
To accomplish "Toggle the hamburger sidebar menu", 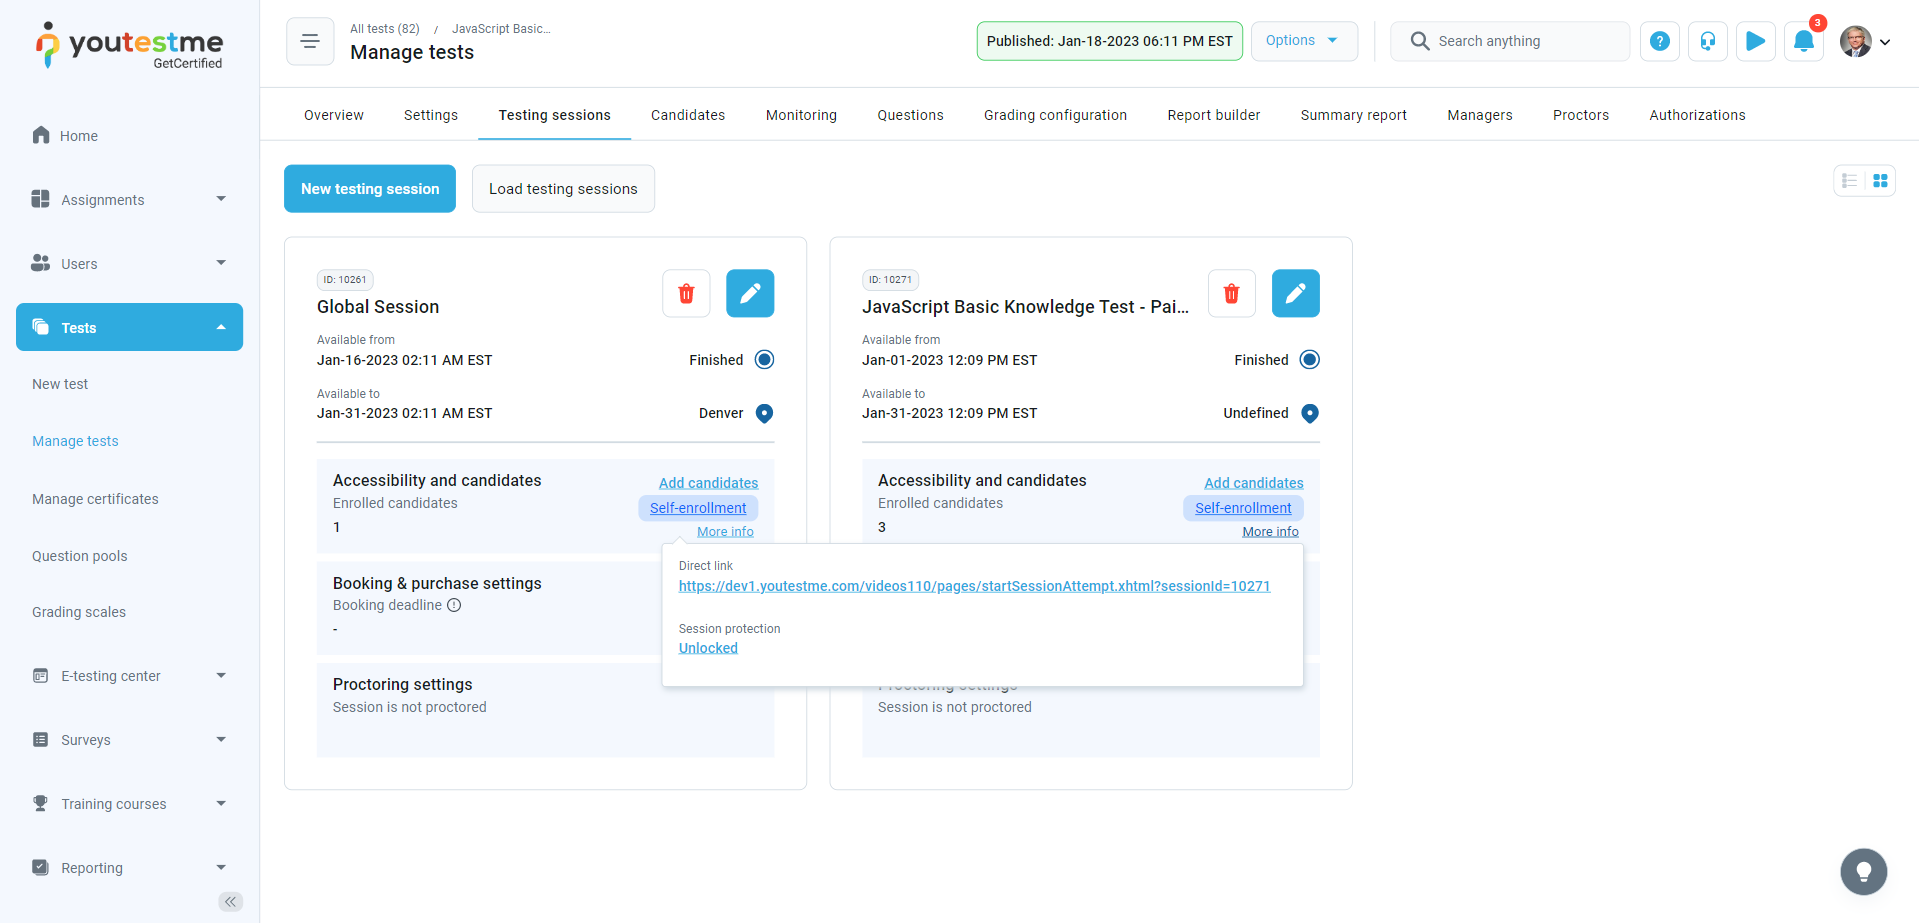I will click(x=310, y=41).
